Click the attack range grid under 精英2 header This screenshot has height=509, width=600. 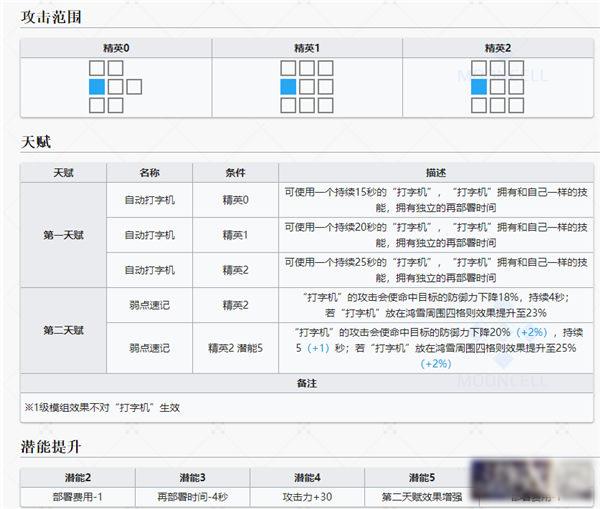click(x=497, y=87)
